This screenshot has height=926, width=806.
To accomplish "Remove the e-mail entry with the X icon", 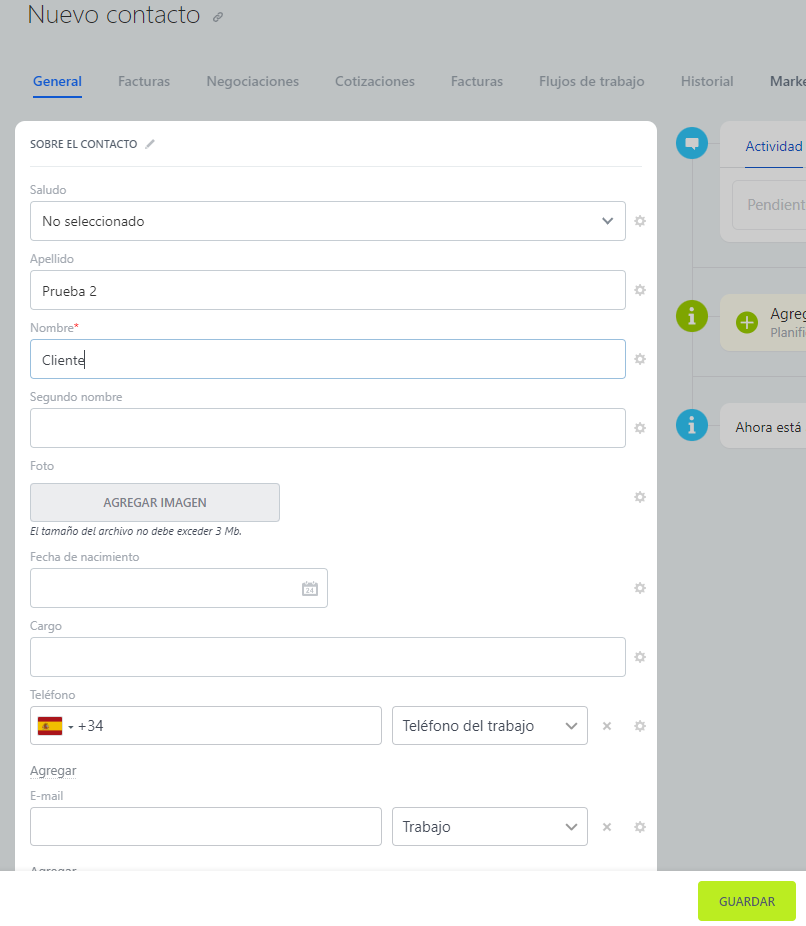I will click(x=606, y=827).
